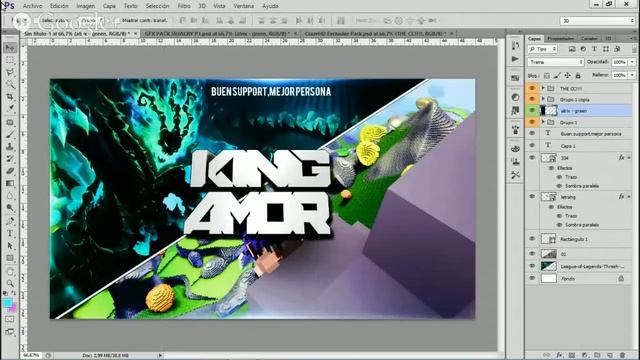640x360 pixels.
Task: Expand the 'Grupo 1' group arrow
Action: pyautogui.click(x=543, y=122)
